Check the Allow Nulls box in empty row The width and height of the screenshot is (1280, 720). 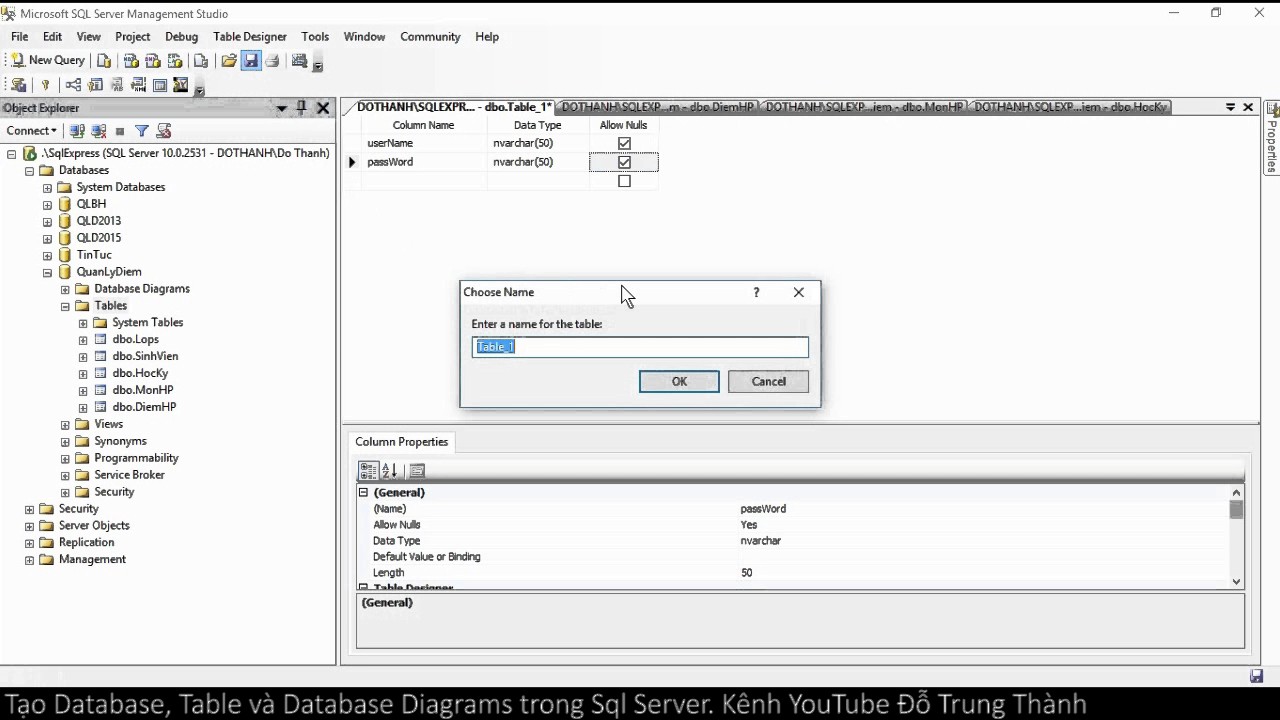tap(624, 181)
